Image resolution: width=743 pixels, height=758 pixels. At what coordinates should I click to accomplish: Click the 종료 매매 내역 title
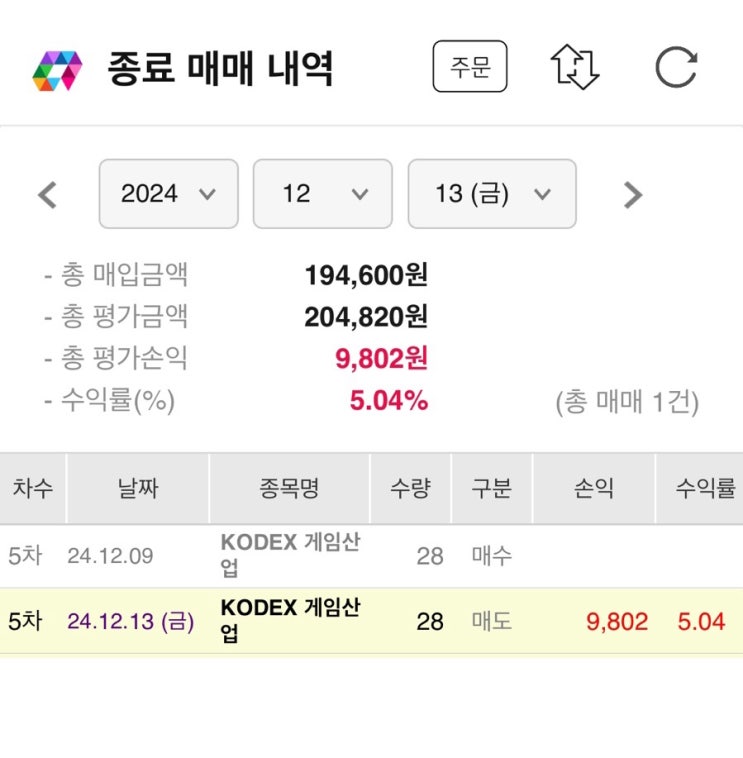click(220, 69)
